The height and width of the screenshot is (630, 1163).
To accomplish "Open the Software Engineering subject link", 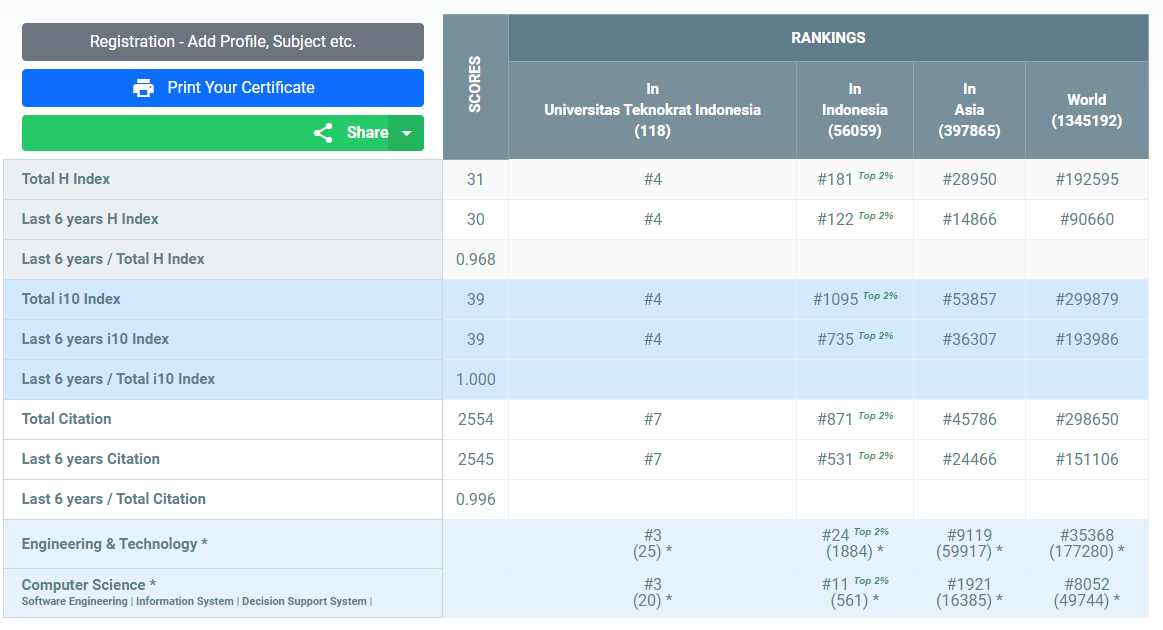I will pyautogui.click(x=74, y=602).
